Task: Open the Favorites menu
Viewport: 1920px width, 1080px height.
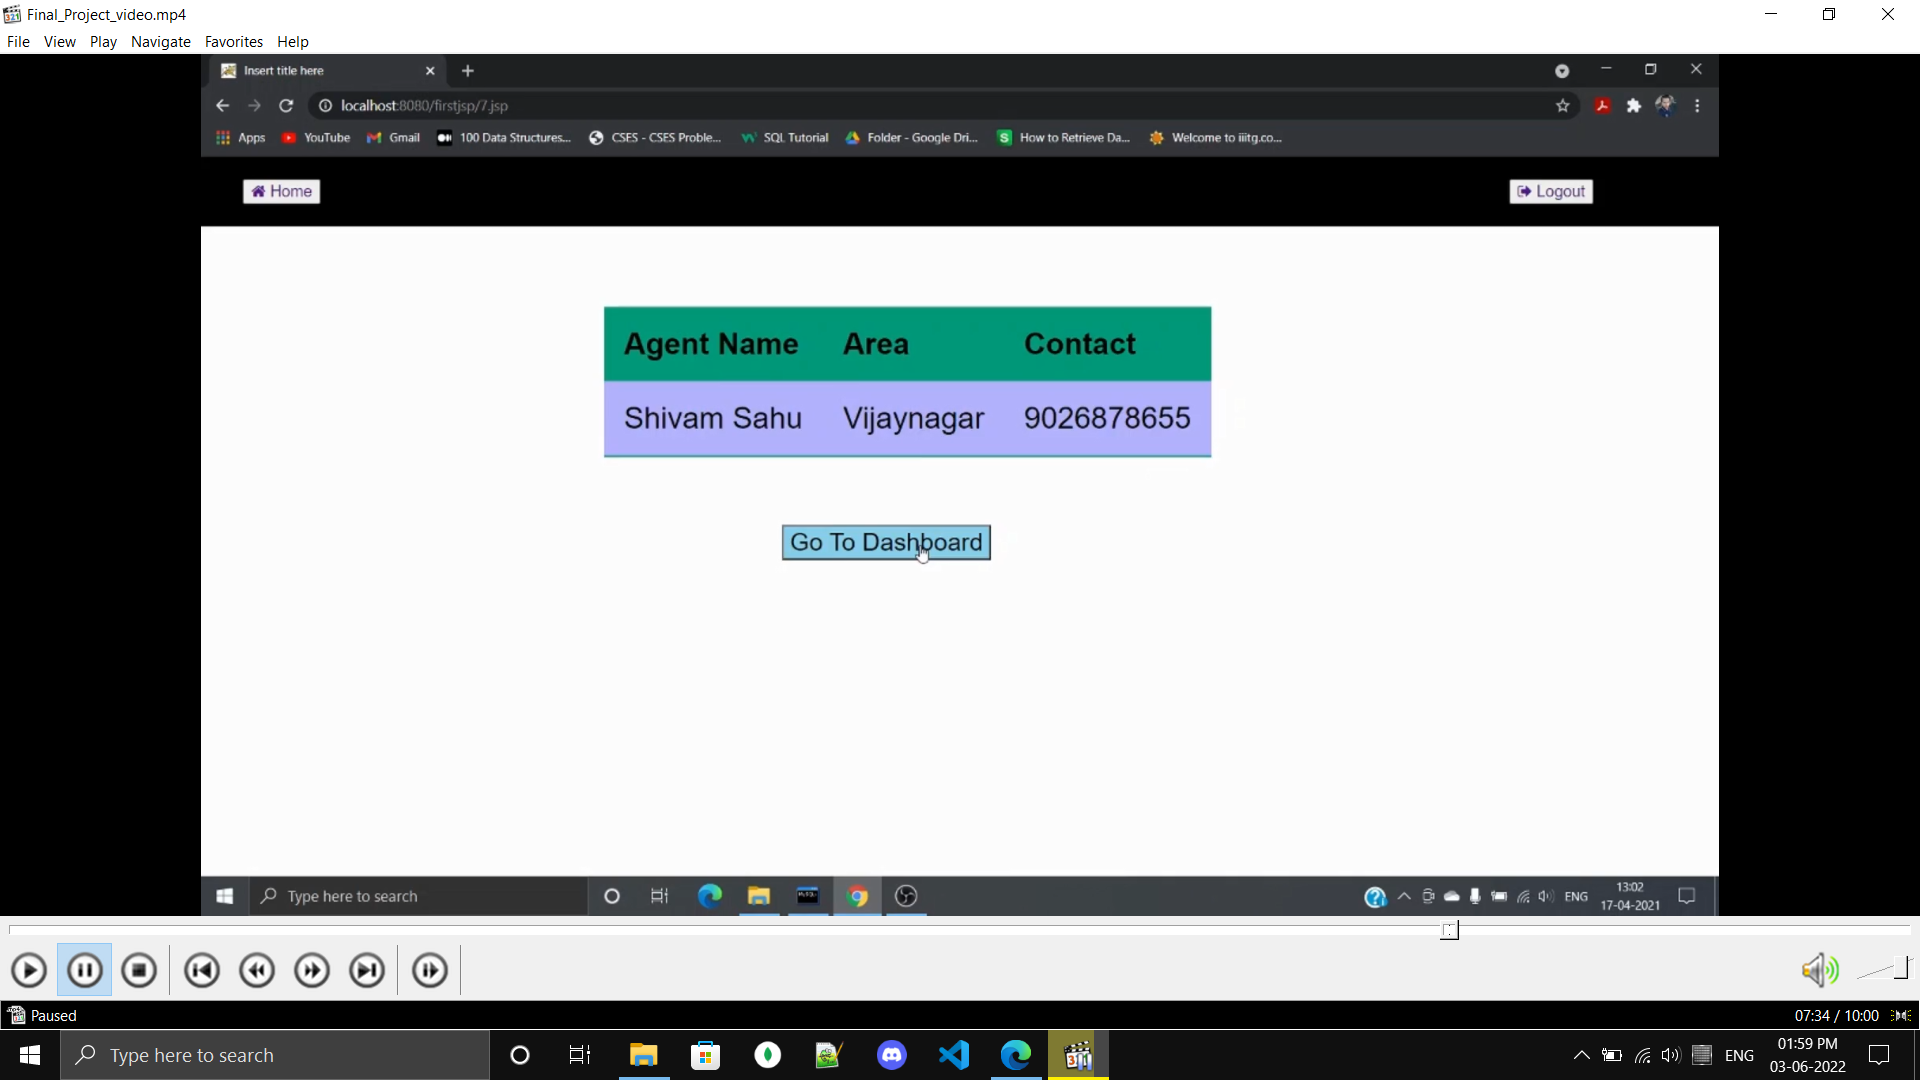Action: coord(233,41)
